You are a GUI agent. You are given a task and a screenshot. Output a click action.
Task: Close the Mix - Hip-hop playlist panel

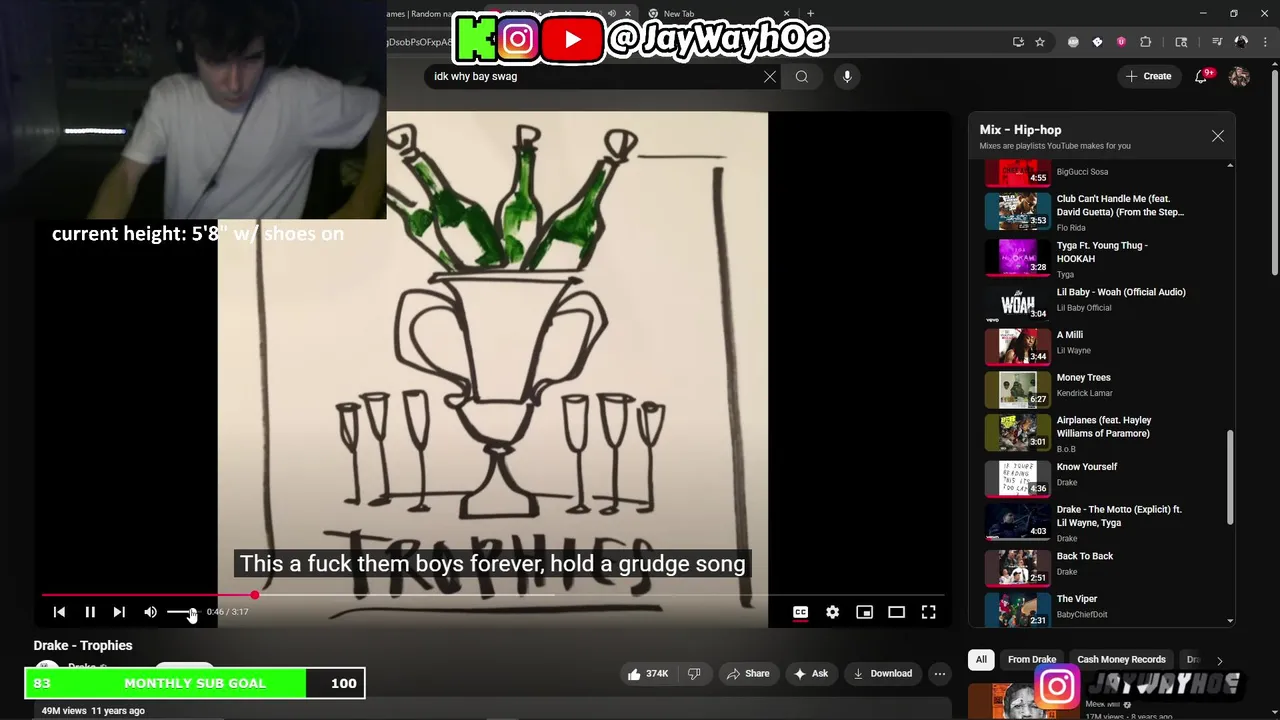tap(1217, 136)
